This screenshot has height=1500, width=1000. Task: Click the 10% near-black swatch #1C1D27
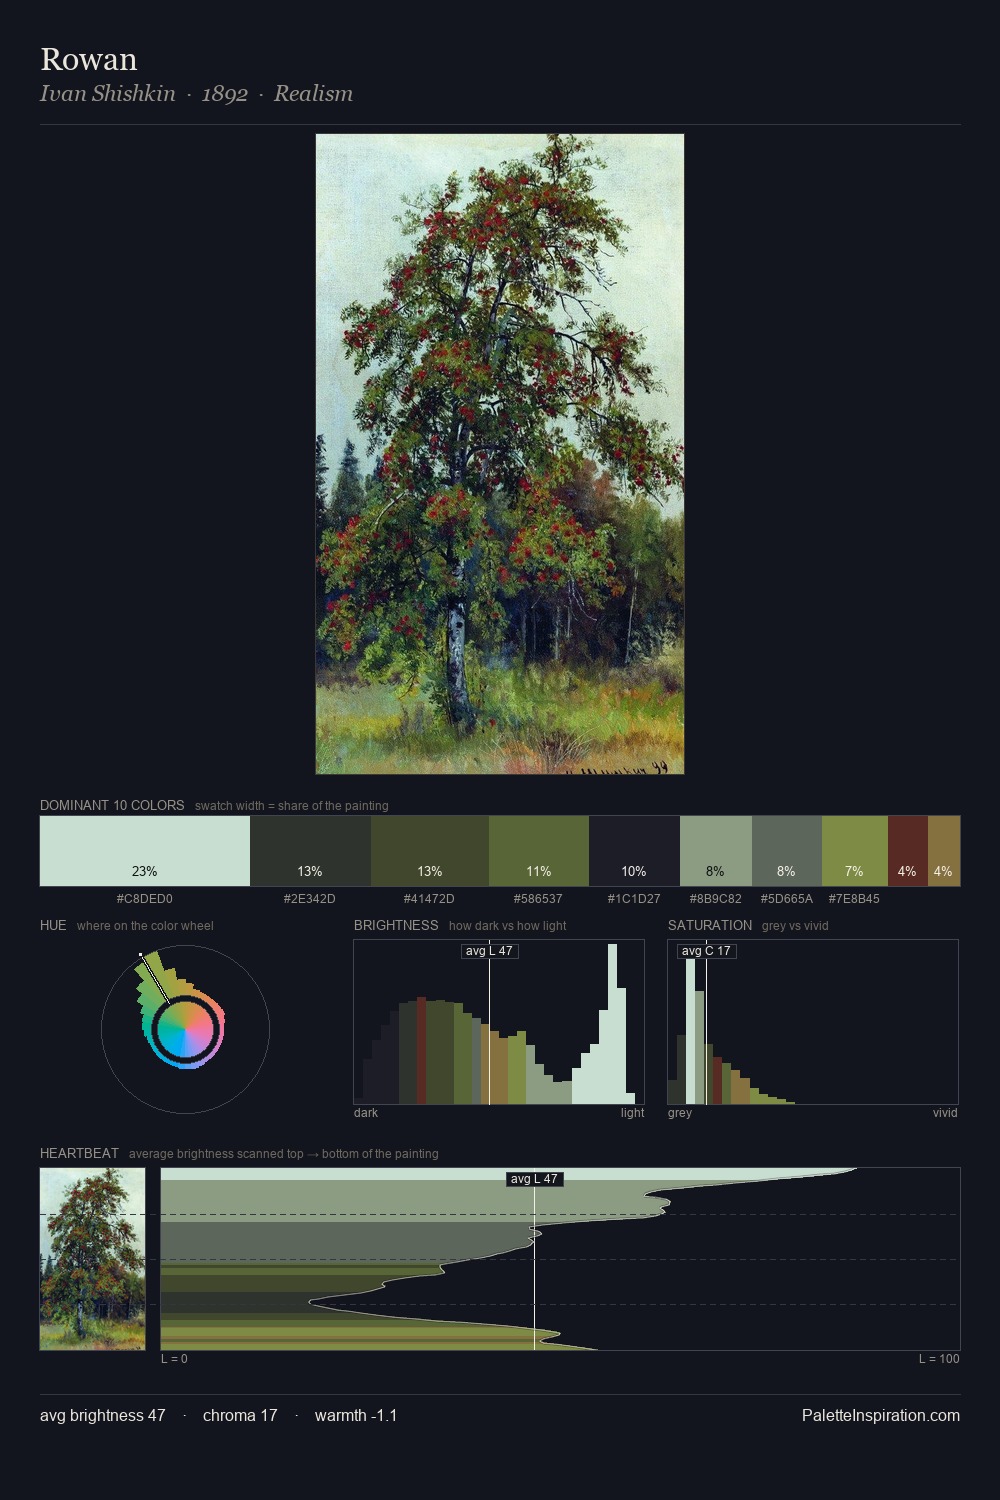pos(634,851)
